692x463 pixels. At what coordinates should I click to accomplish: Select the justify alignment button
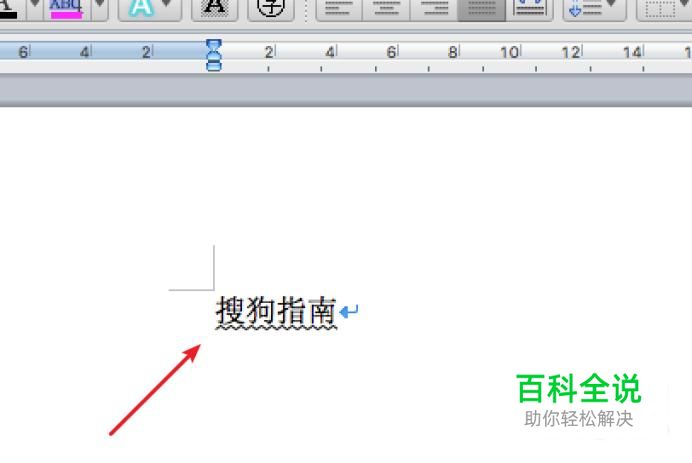tap(481, 9)
